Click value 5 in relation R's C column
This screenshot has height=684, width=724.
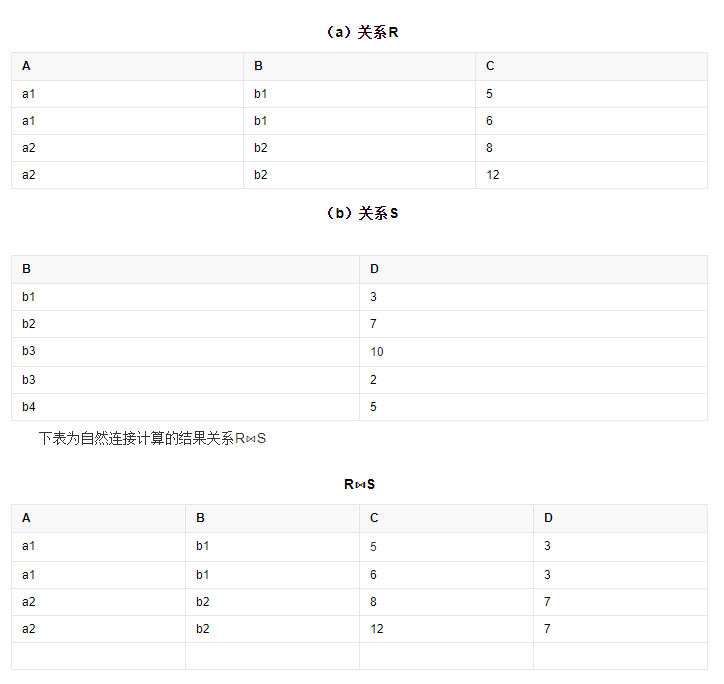point(489,94)
